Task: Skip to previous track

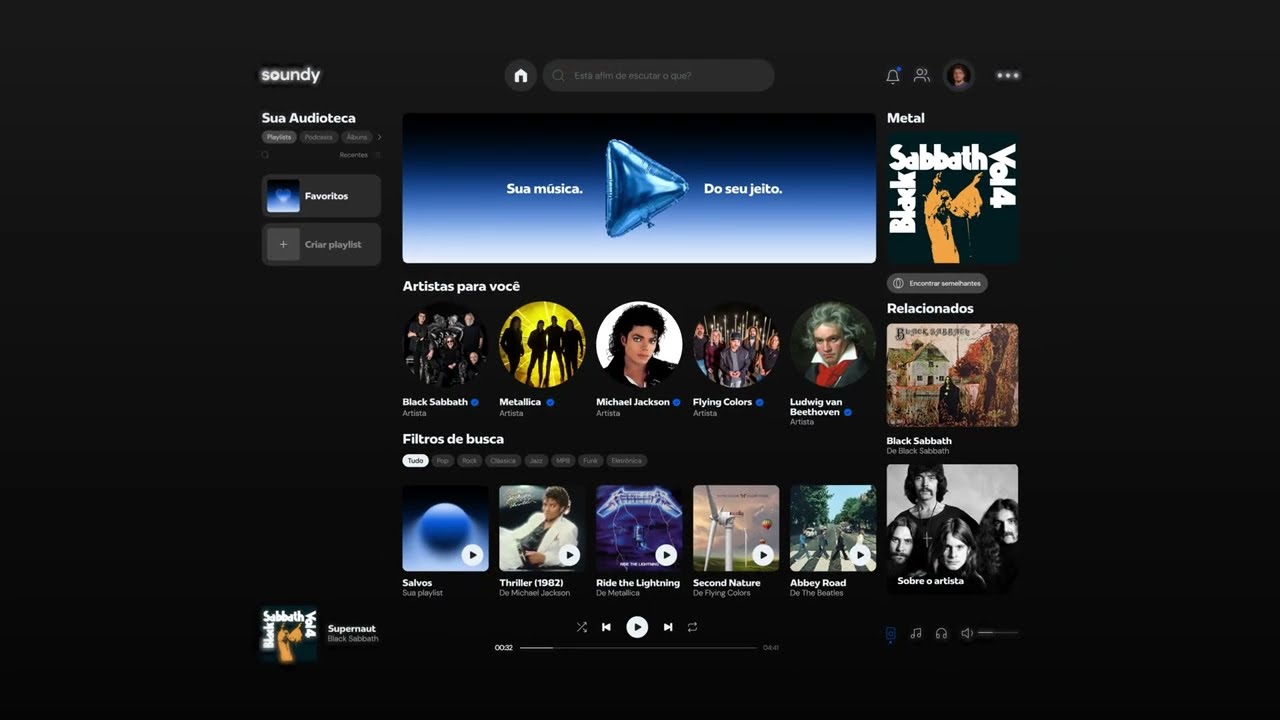Action: click(606, 627)
